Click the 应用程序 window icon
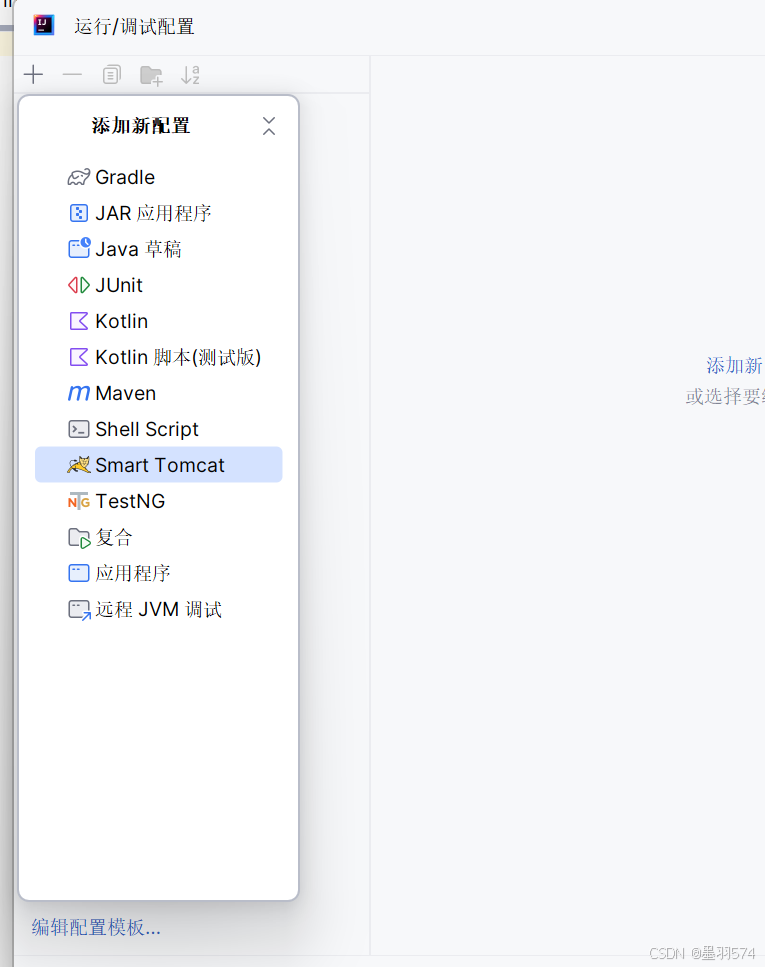The image size is (765, 967). pos(78,574)
